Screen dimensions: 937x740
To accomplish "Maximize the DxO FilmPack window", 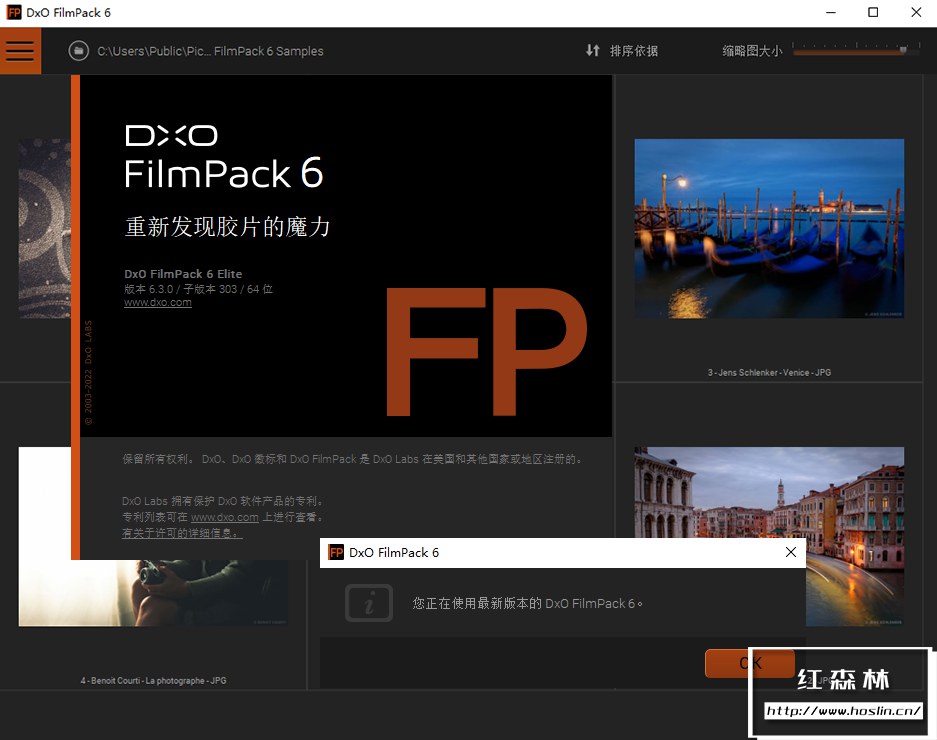I will (x=873, y=13).
